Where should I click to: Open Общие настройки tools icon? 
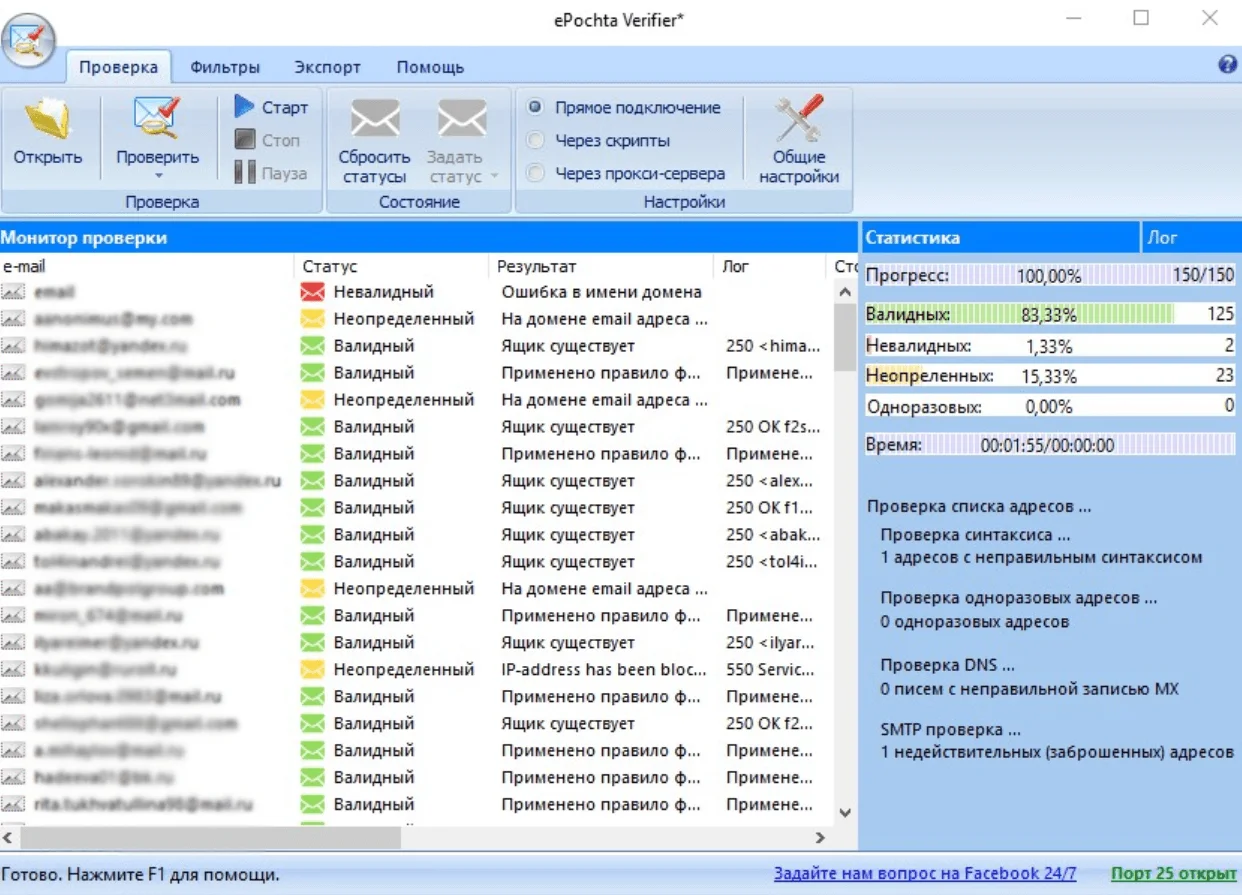[x=798, y=120]
